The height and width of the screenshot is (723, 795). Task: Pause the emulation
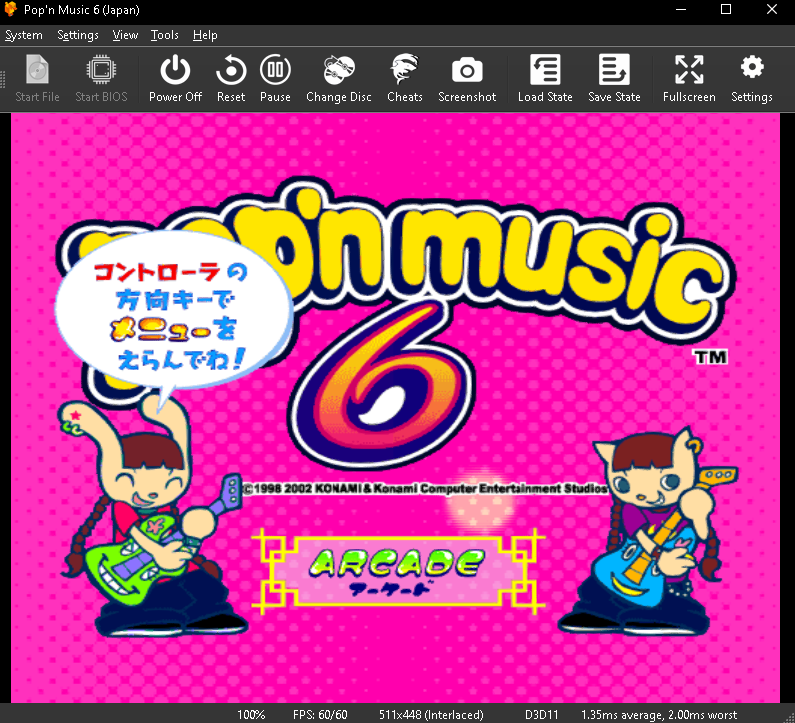pos(275,79)
